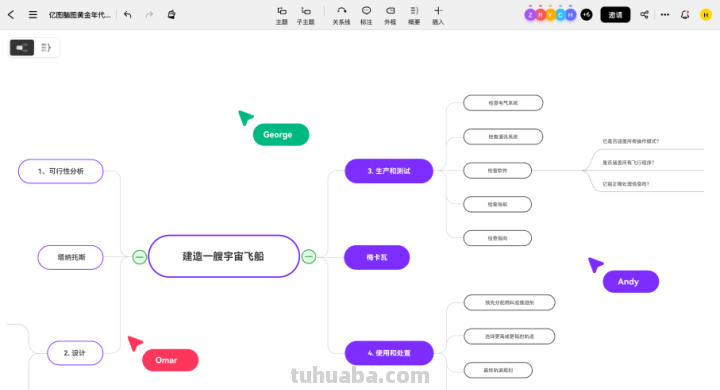Click collaborator avatar C
This screenshot has height=390, width=720.
[560, 15]
